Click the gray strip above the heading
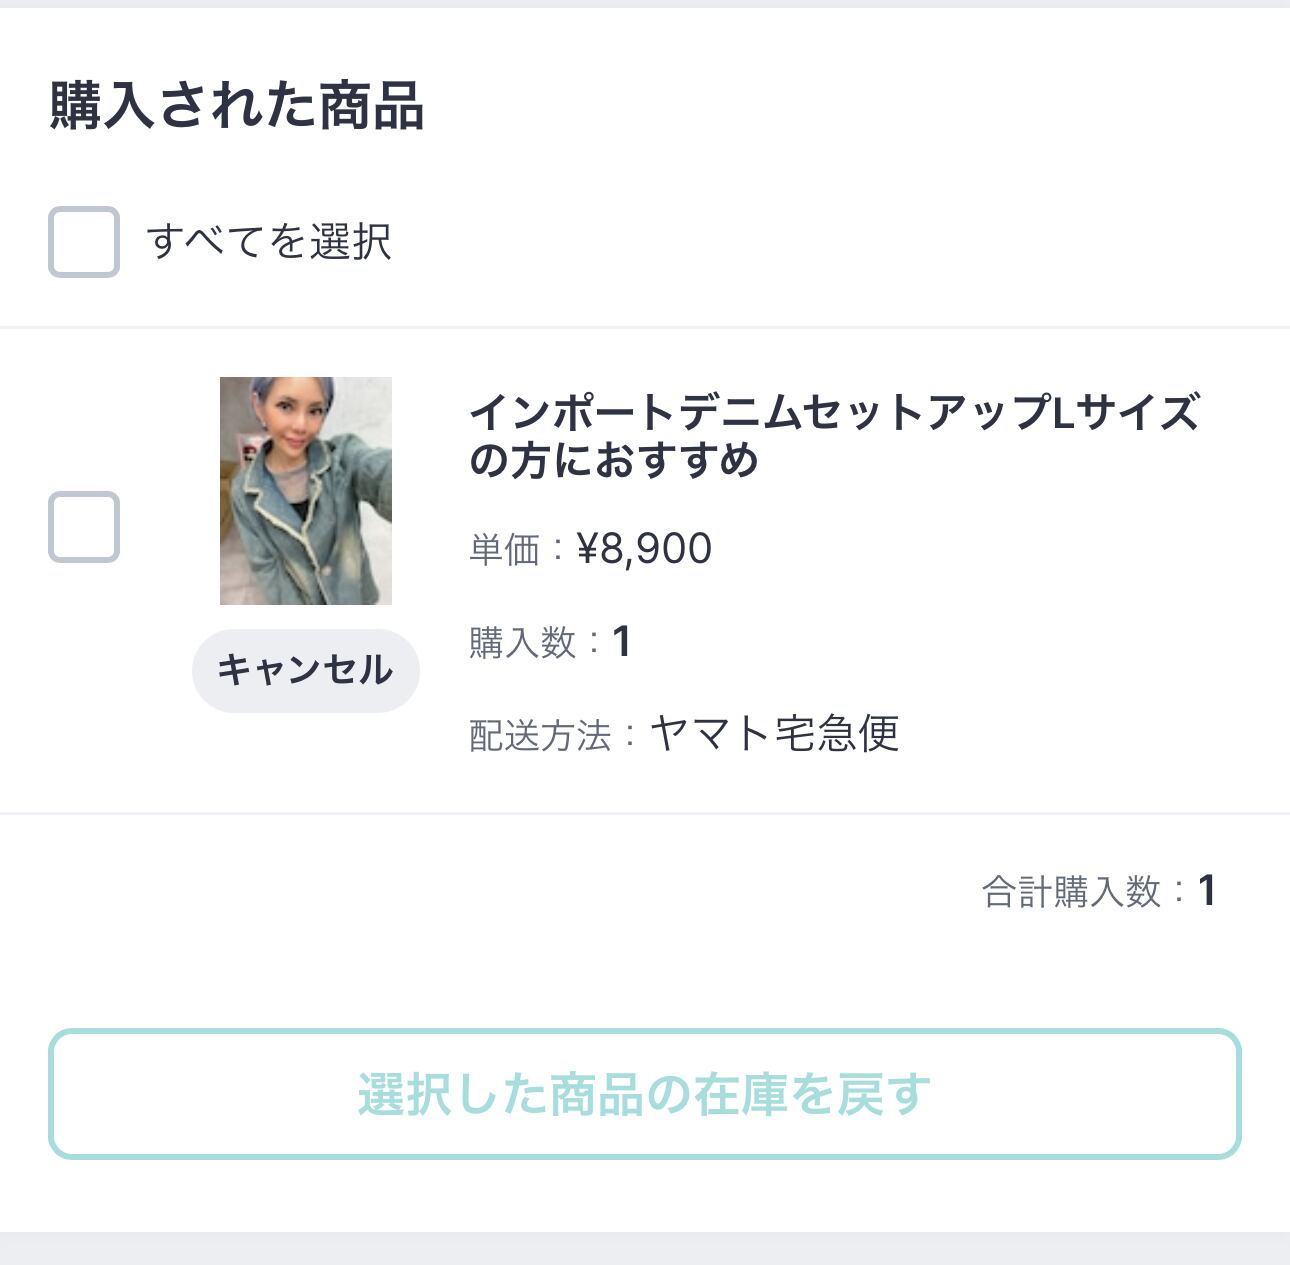The image size is (1290, 1265). coord(645,4)
